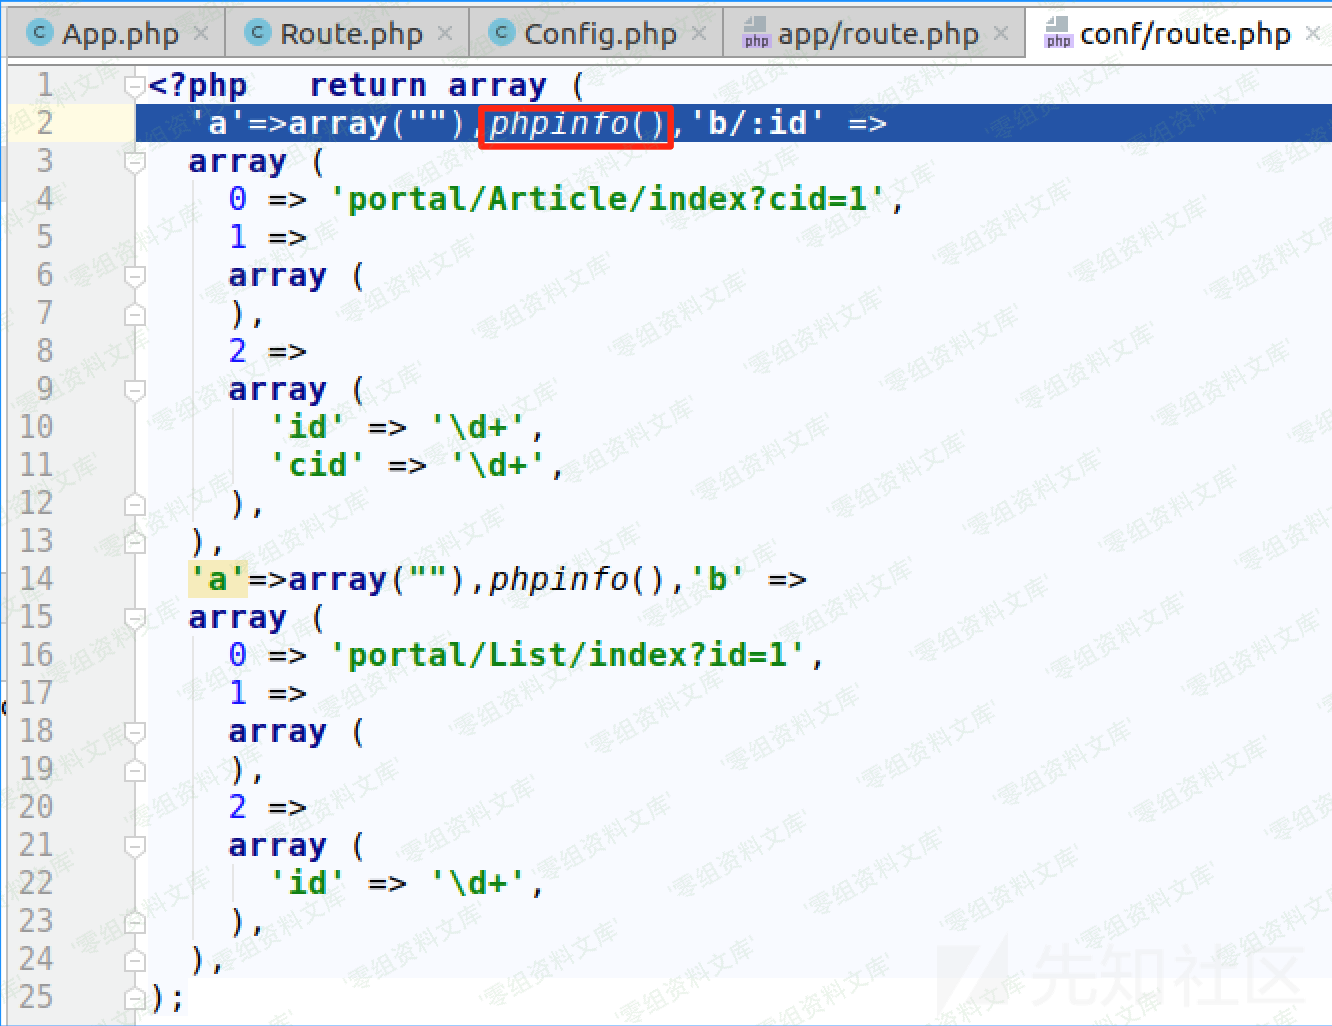Switch to the app/route.php tab
Viewport: 1332px width, 1026px height.
coord(877,33)
